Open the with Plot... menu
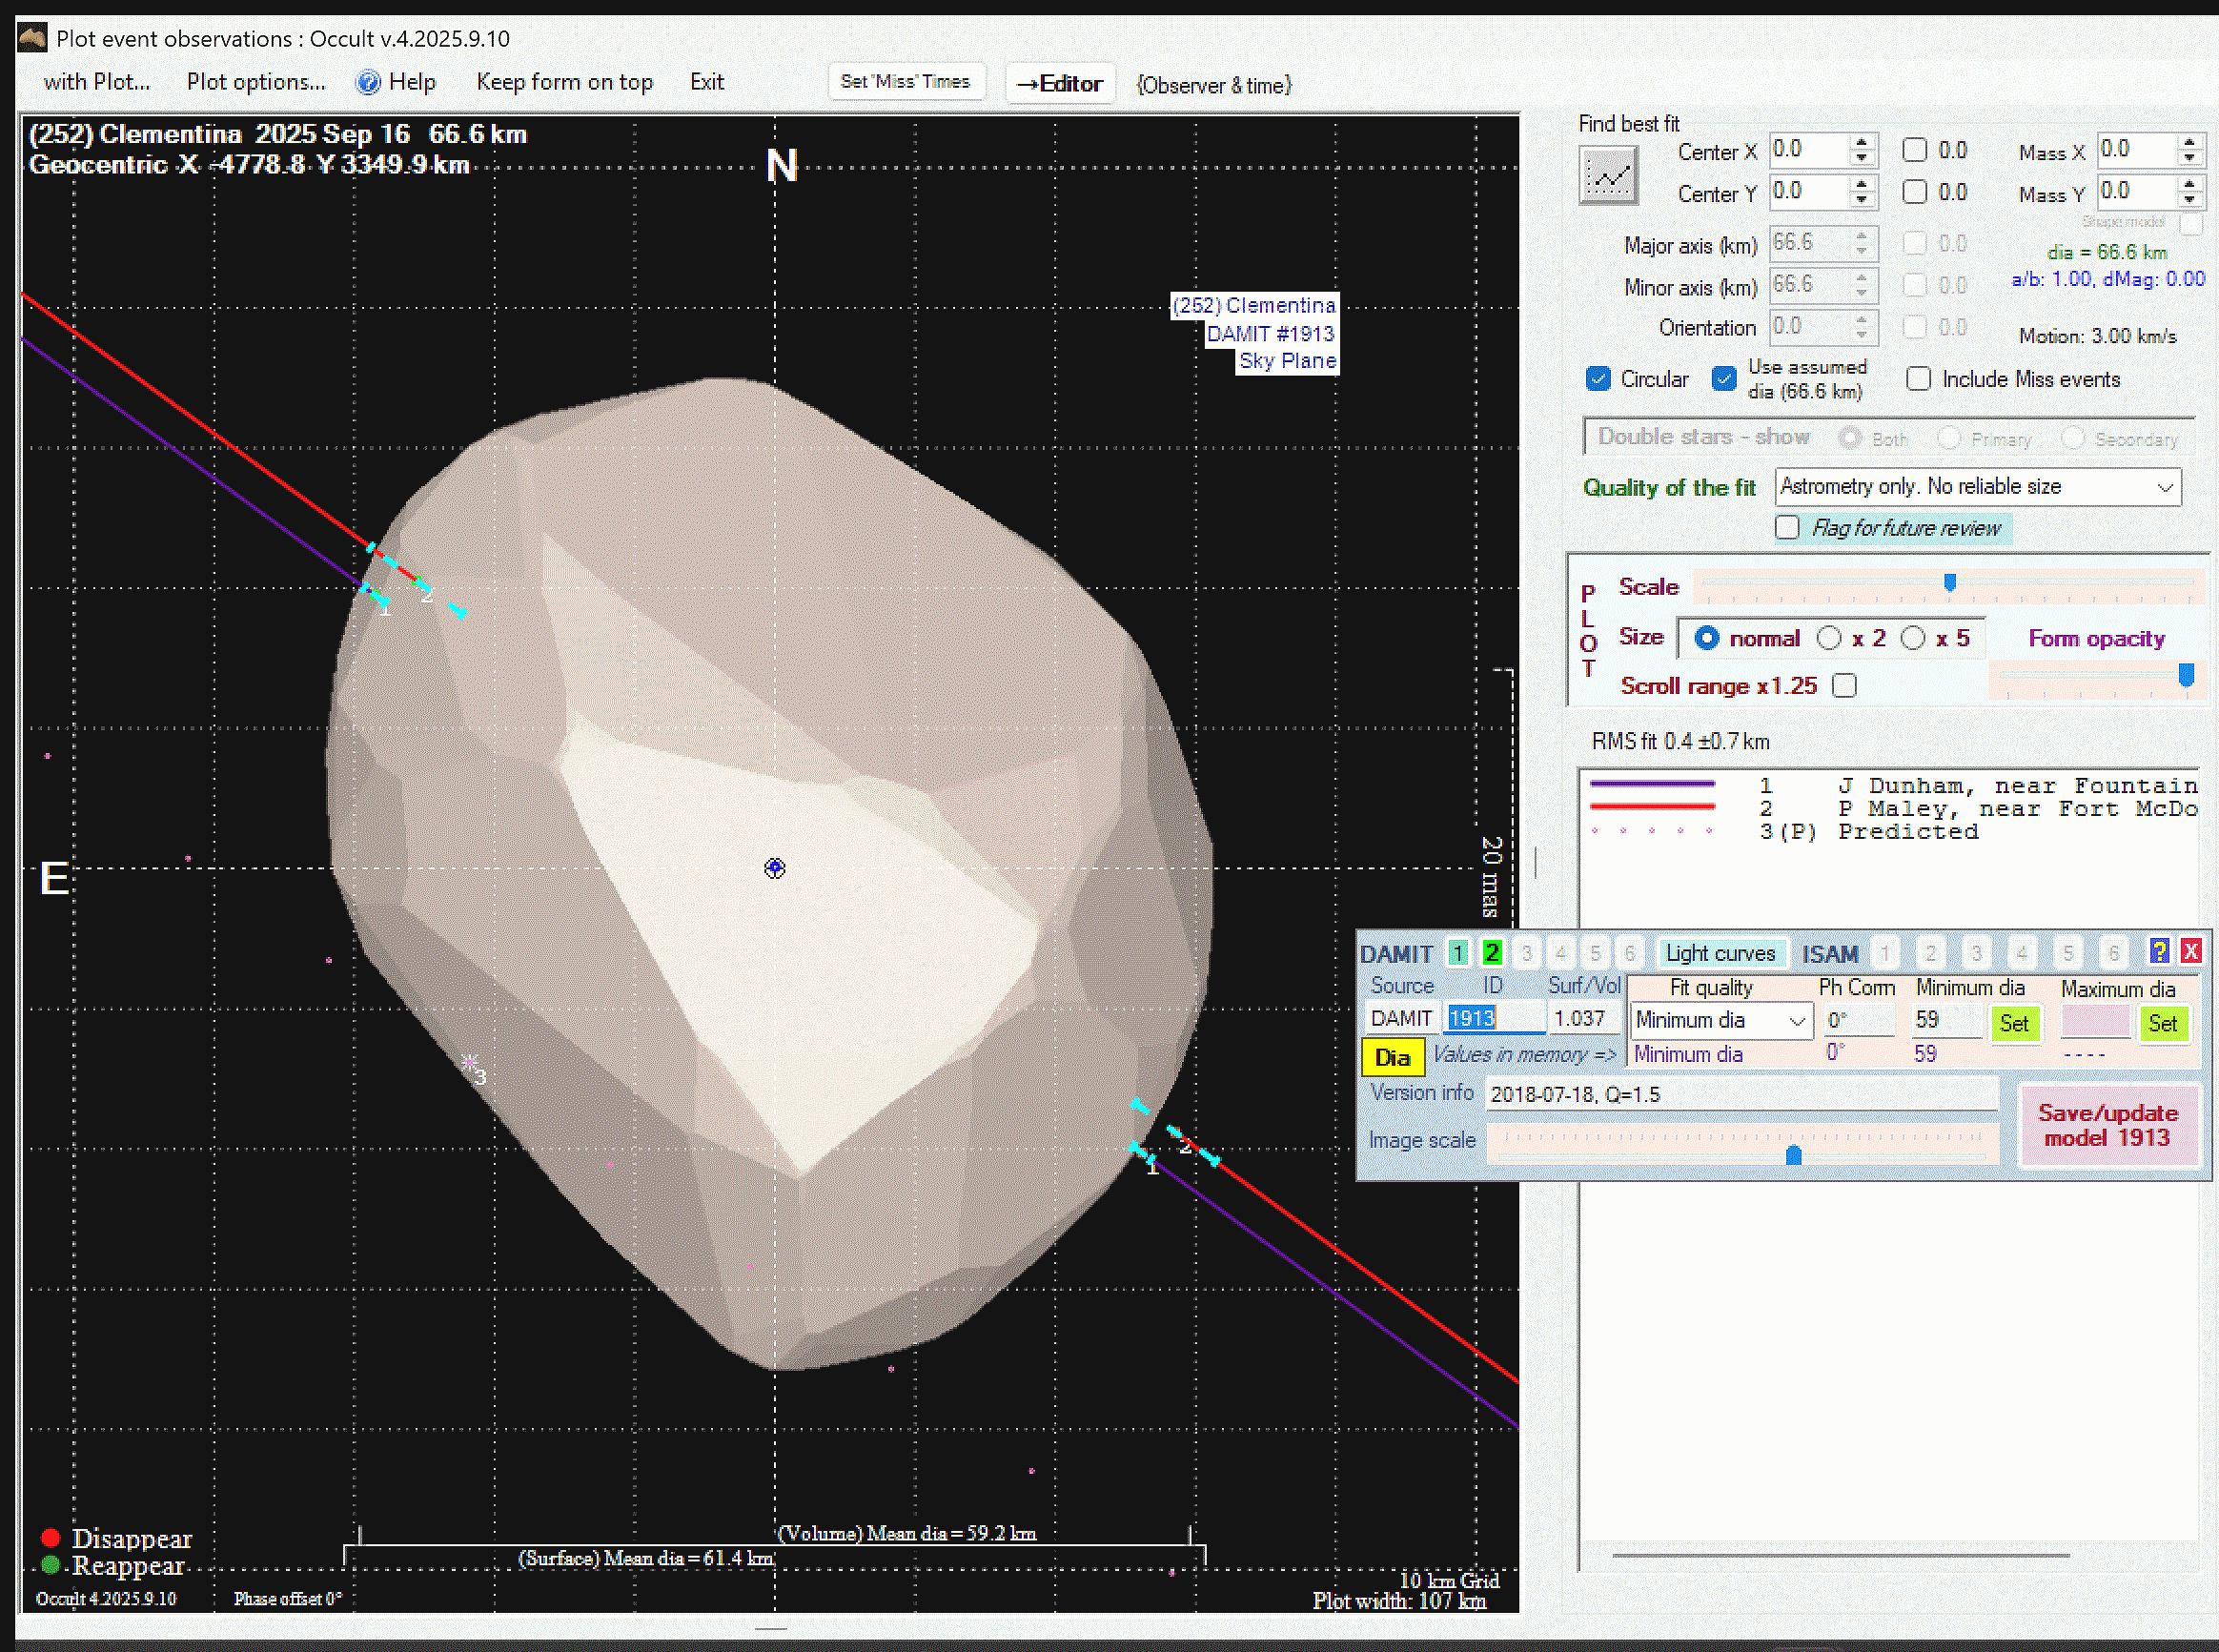The height and width of the screenshot is (1652, 2219). (96, 82)
